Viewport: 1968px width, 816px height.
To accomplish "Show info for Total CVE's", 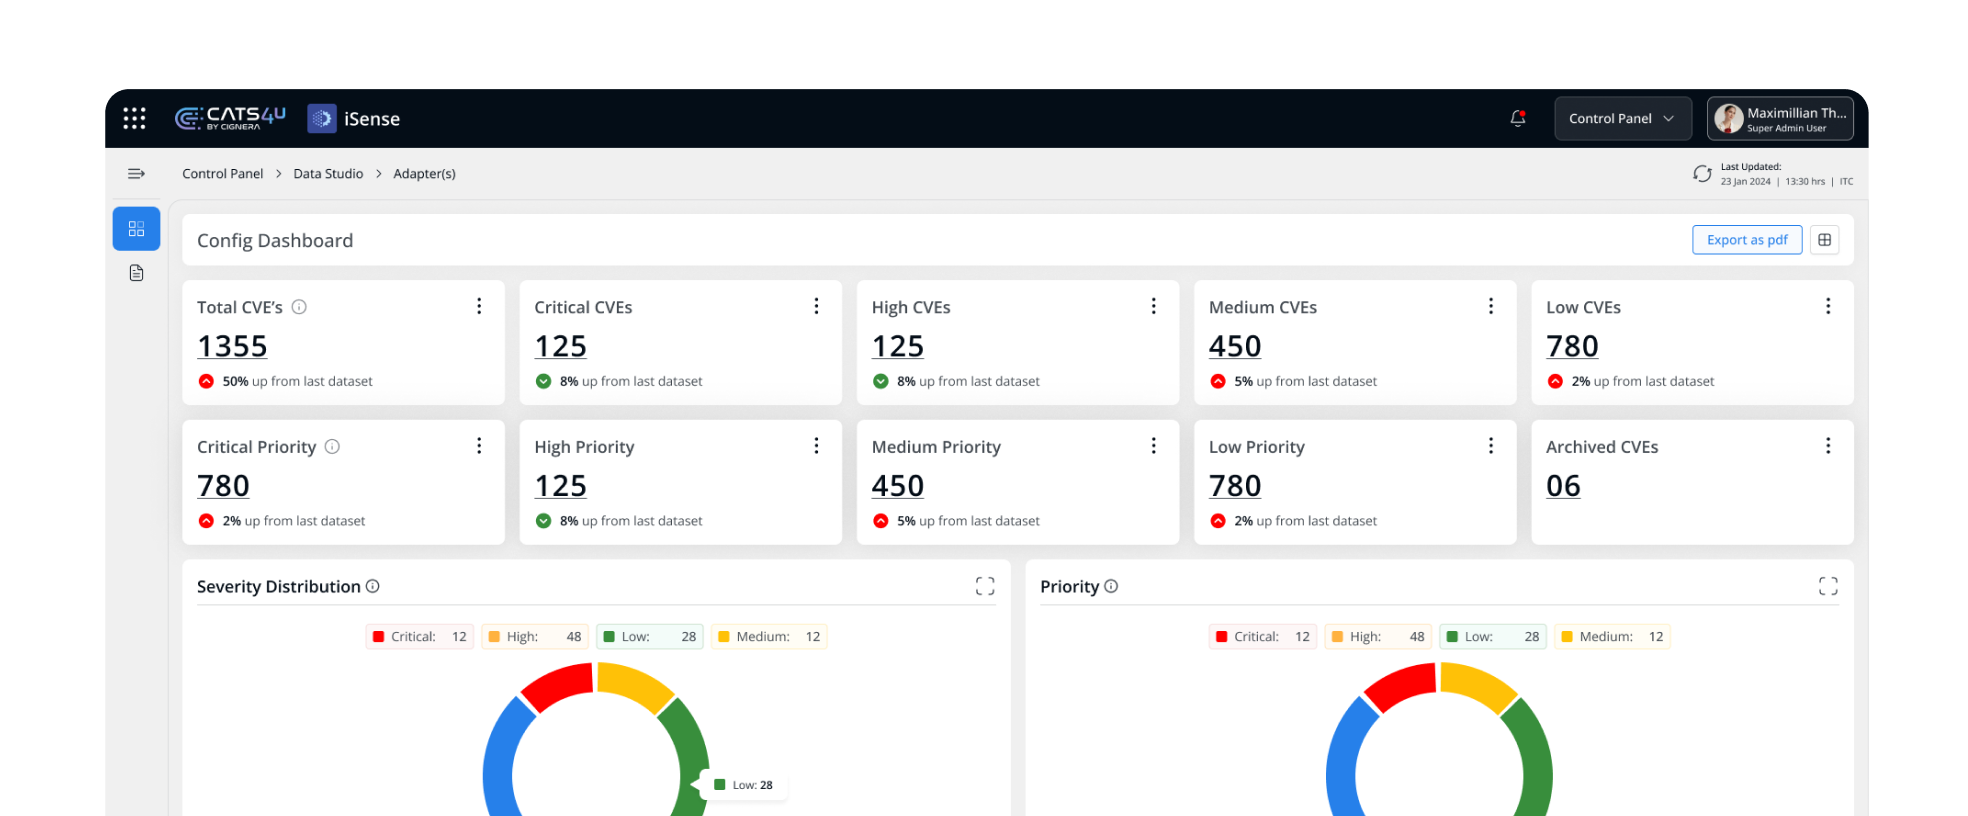I will (x=299, y=307).
